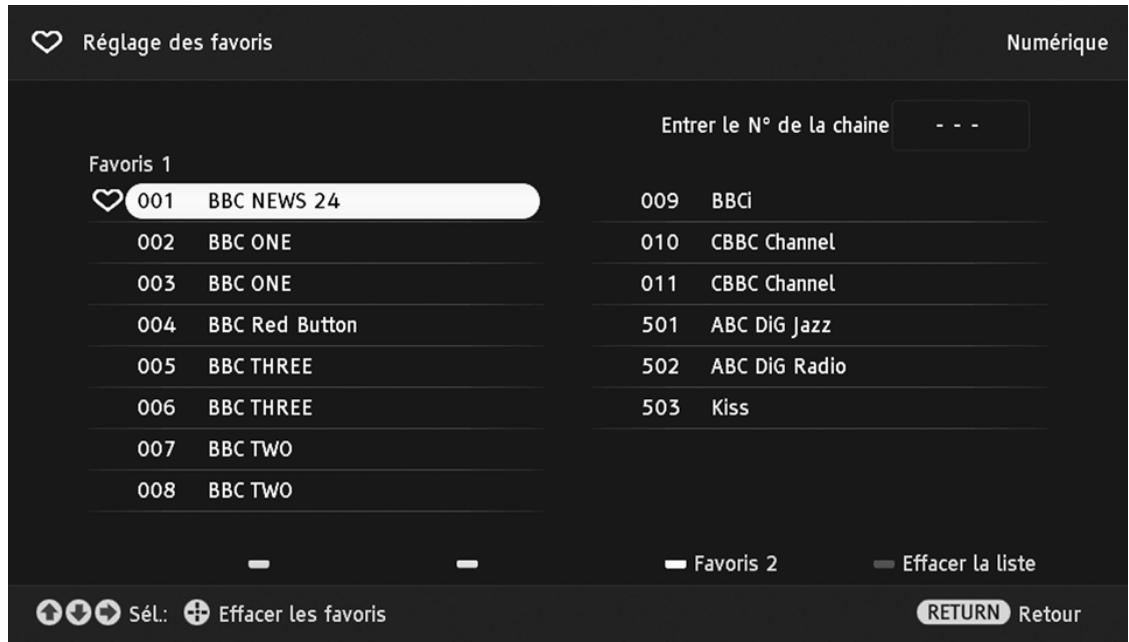Select channel 501 ABC DiG Jazz

click(x=819, y=325)
